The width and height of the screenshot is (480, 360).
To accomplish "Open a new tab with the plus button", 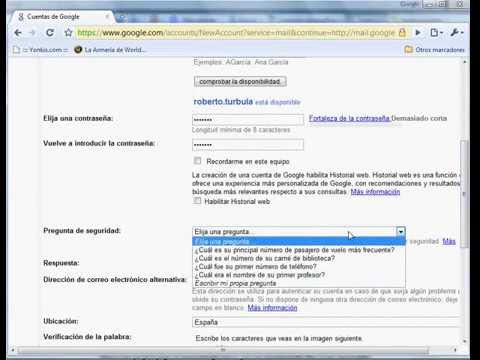I will click(121, 18).
